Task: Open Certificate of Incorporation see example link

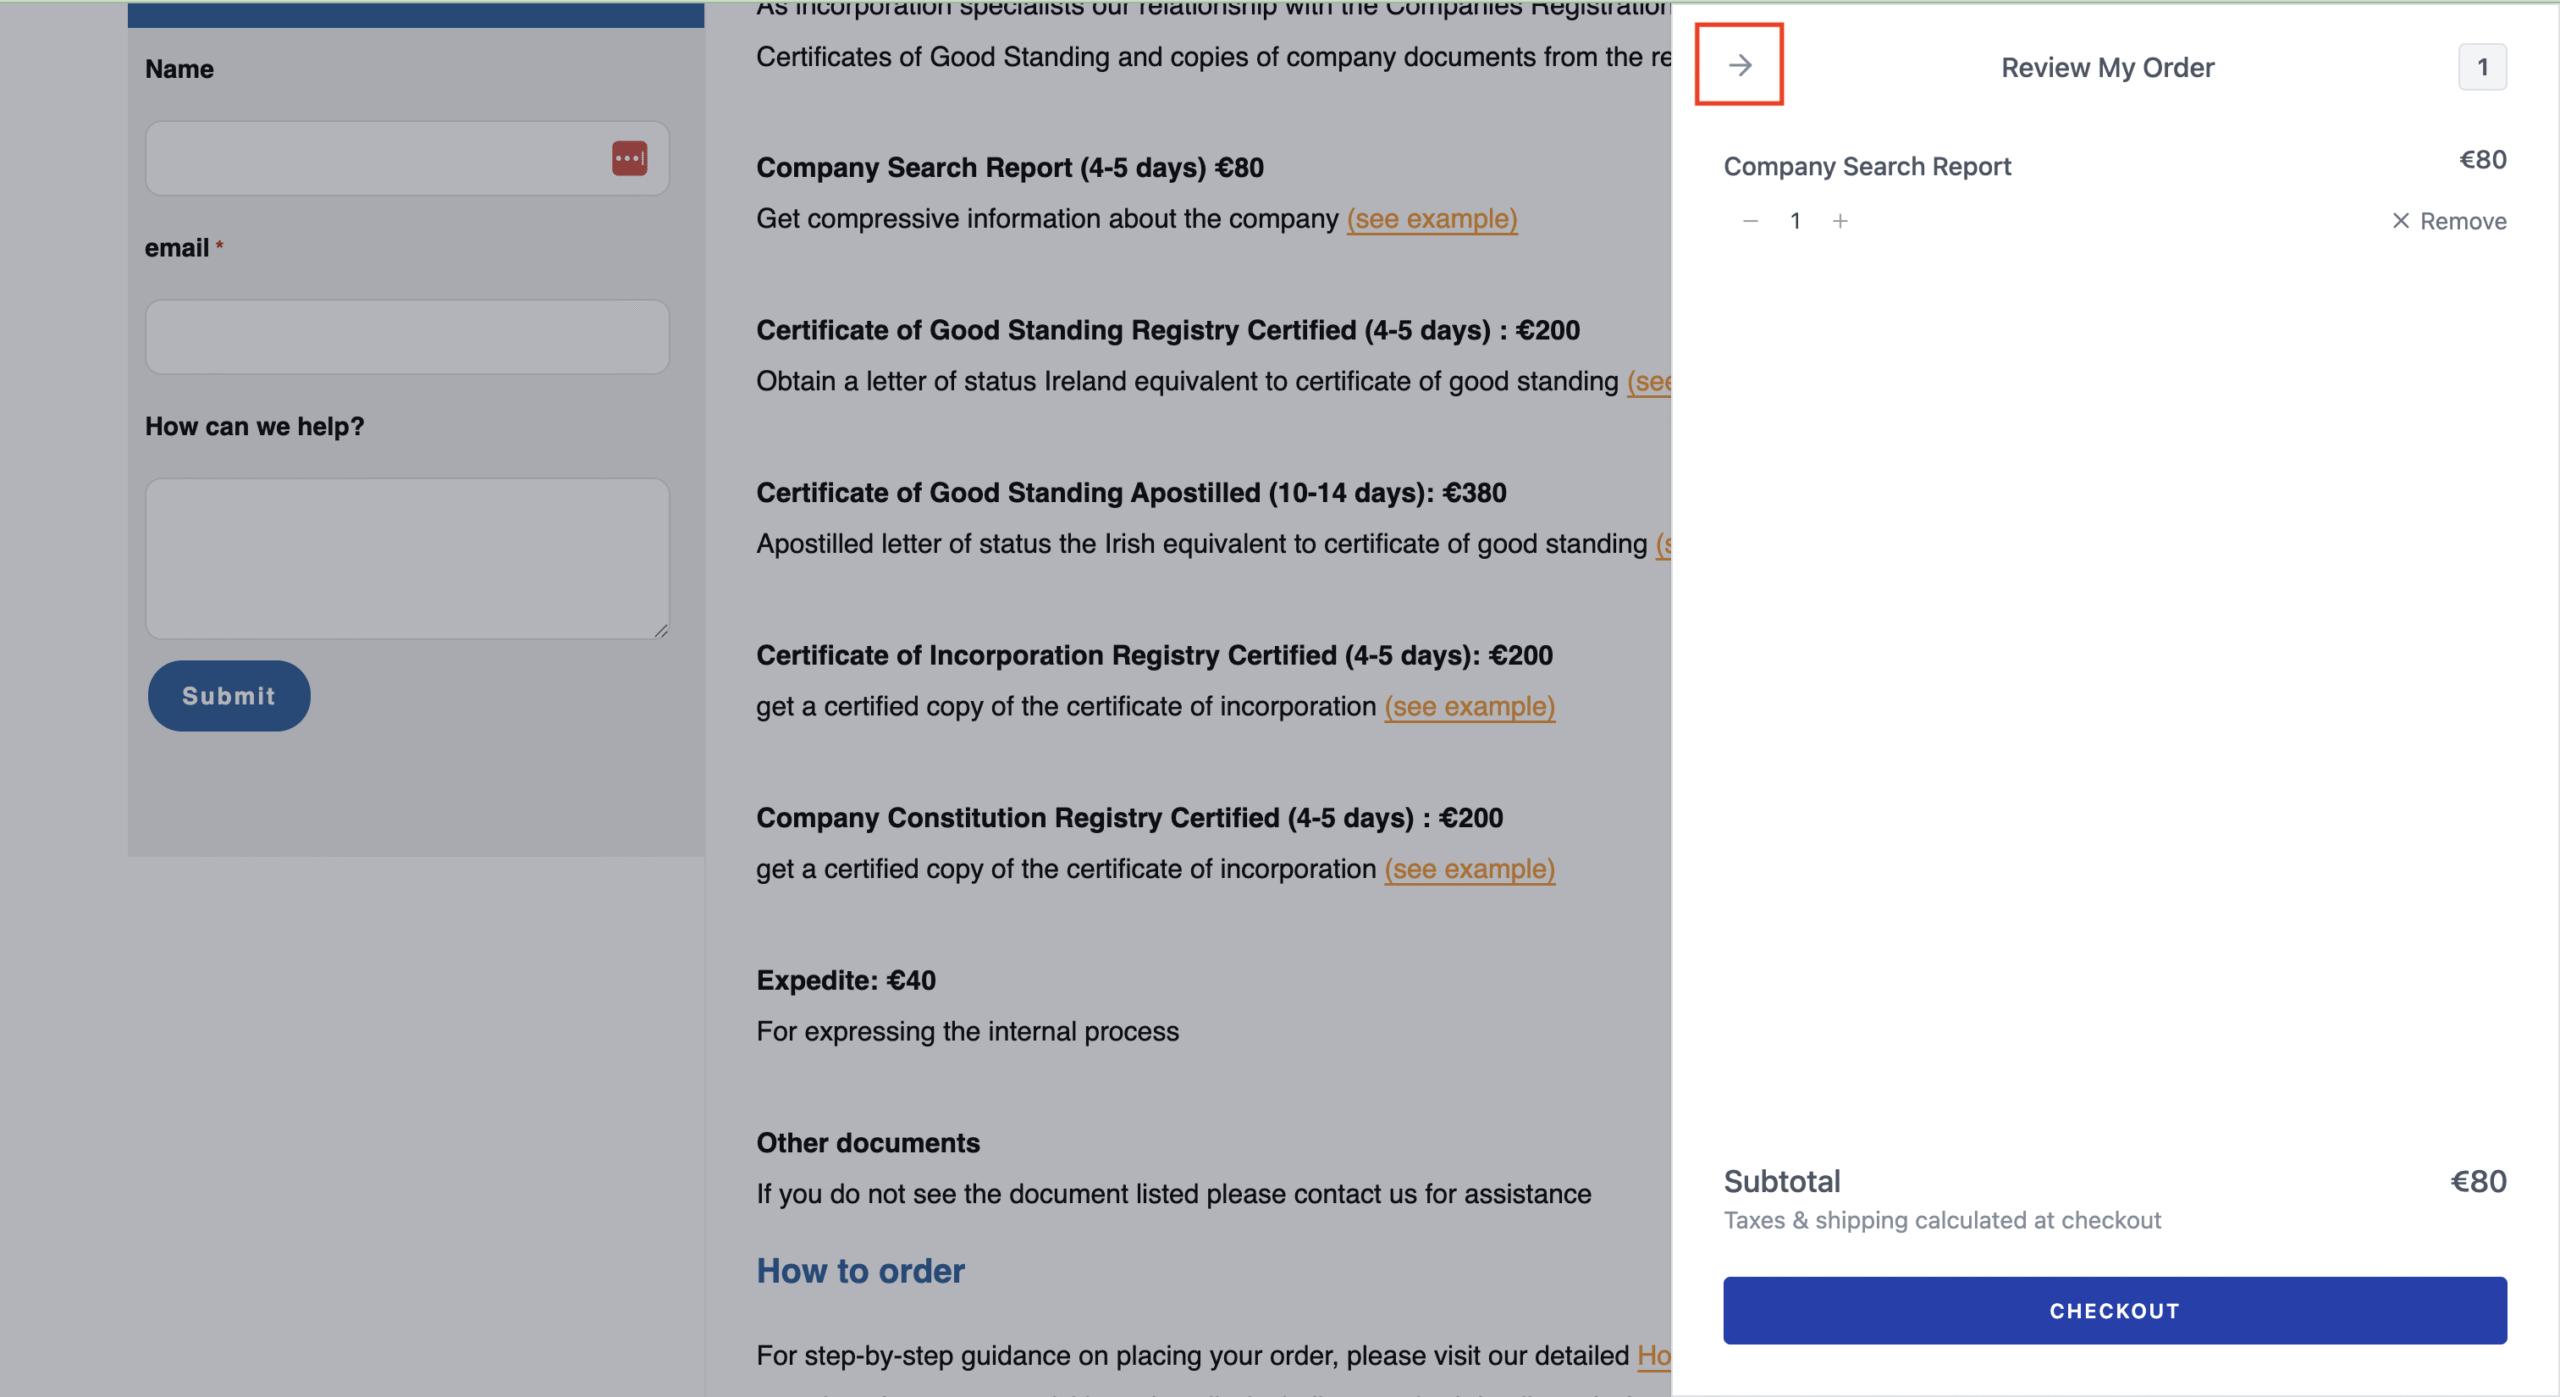Action: pos(1469,707)
